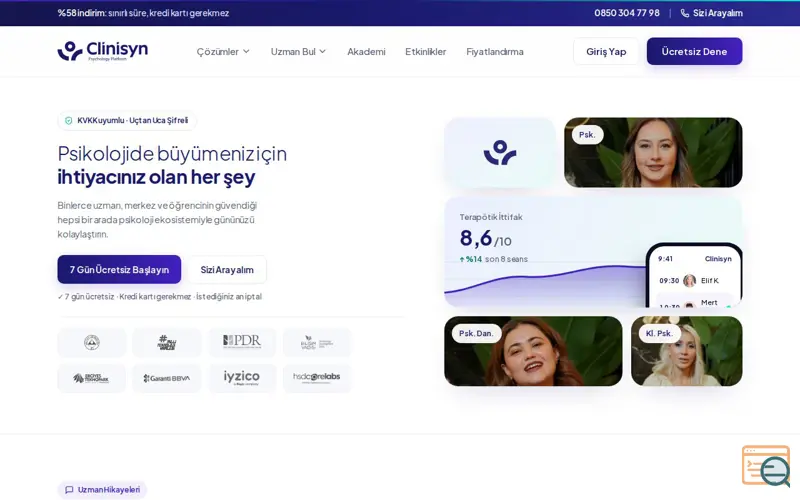Open the Akademi page
800x500 pixels.
[x=366, y=52]
